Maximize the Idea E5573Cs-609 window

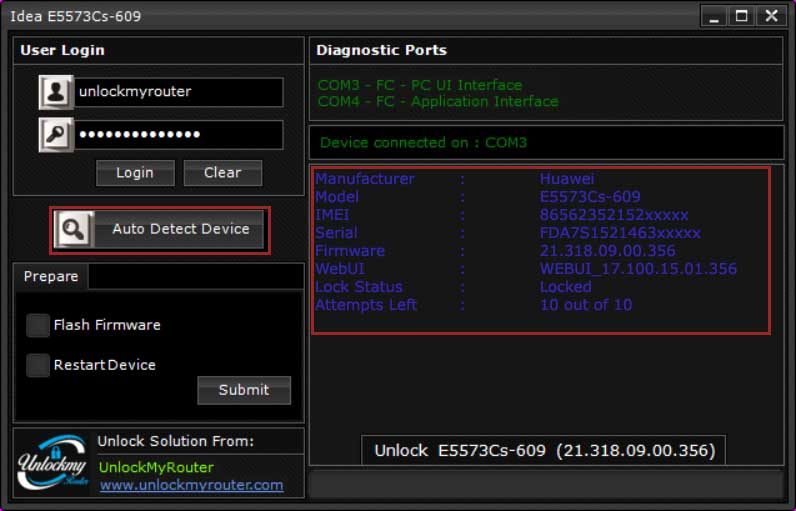(742, 16)
